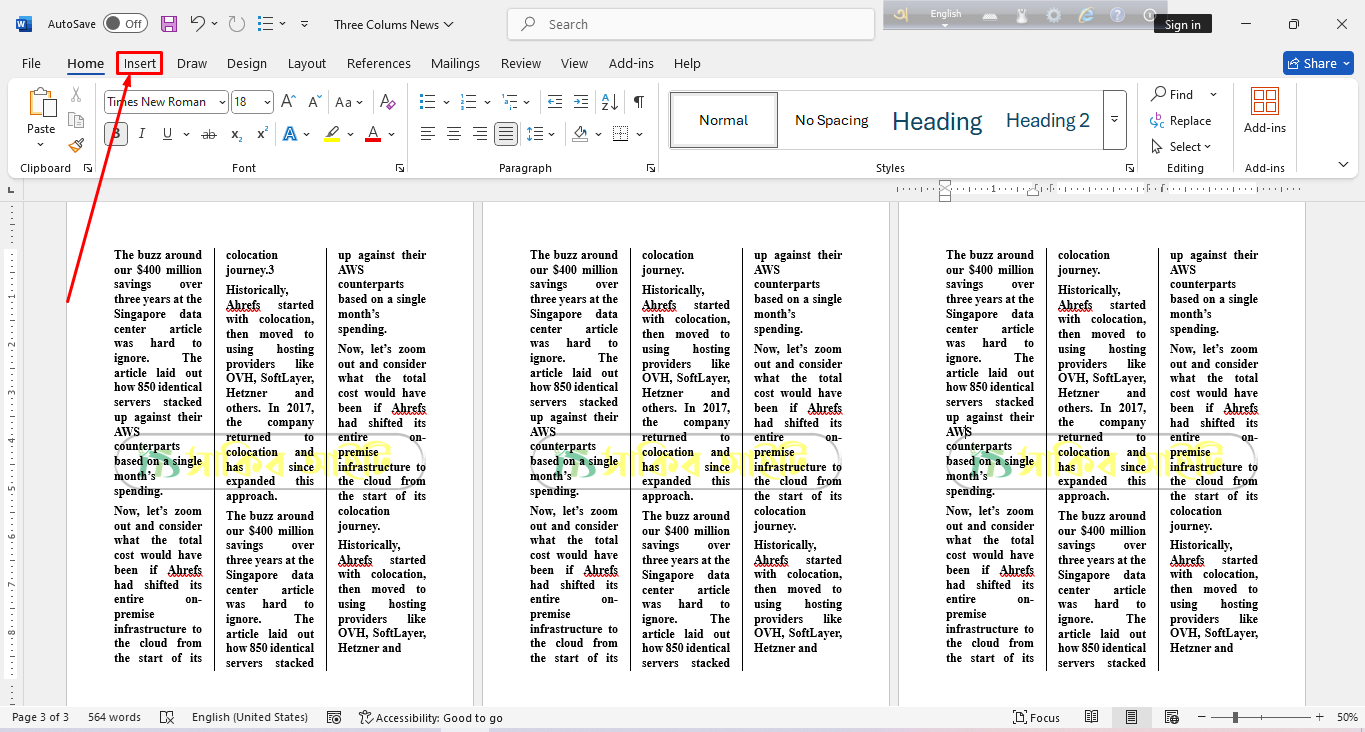This screenshot has width=1365, height=732.
Task: Click the Sign in button
Action: tap(1182, 25)
